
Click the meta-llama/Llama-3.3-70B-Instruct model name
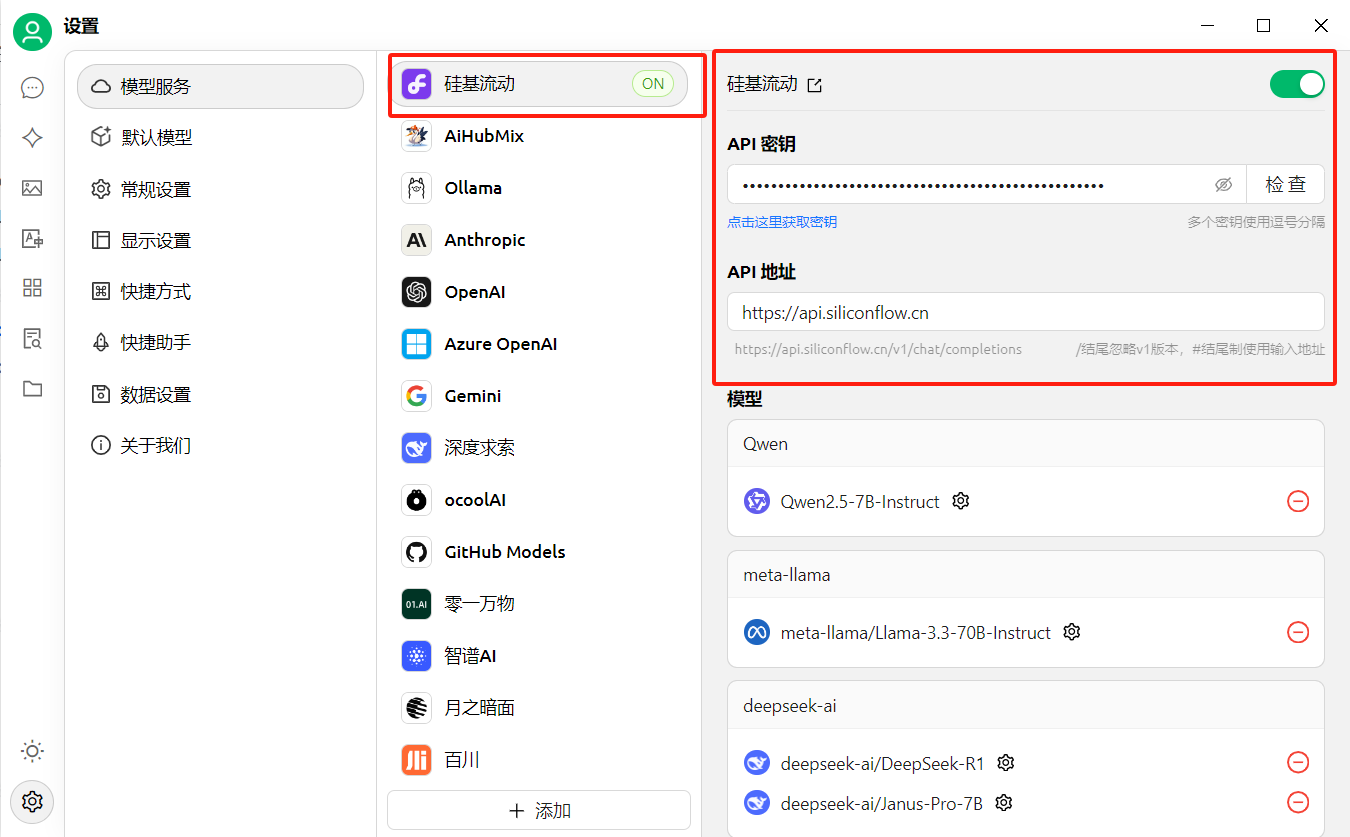(916, 633)
